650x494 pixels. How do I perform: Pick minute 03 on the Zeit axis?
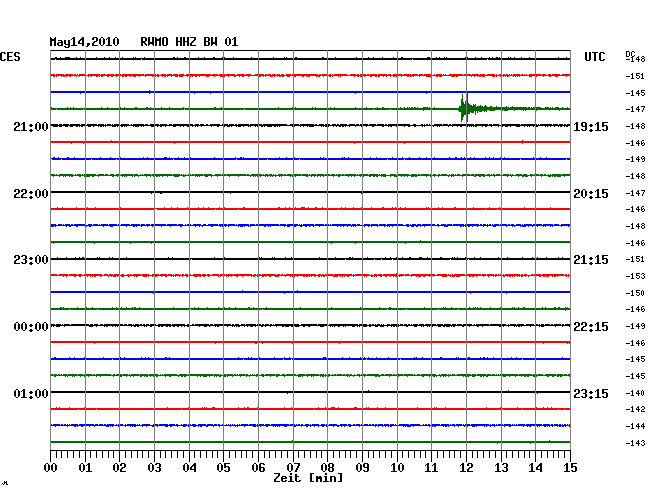pyautogui.click(x=154, y=467)
